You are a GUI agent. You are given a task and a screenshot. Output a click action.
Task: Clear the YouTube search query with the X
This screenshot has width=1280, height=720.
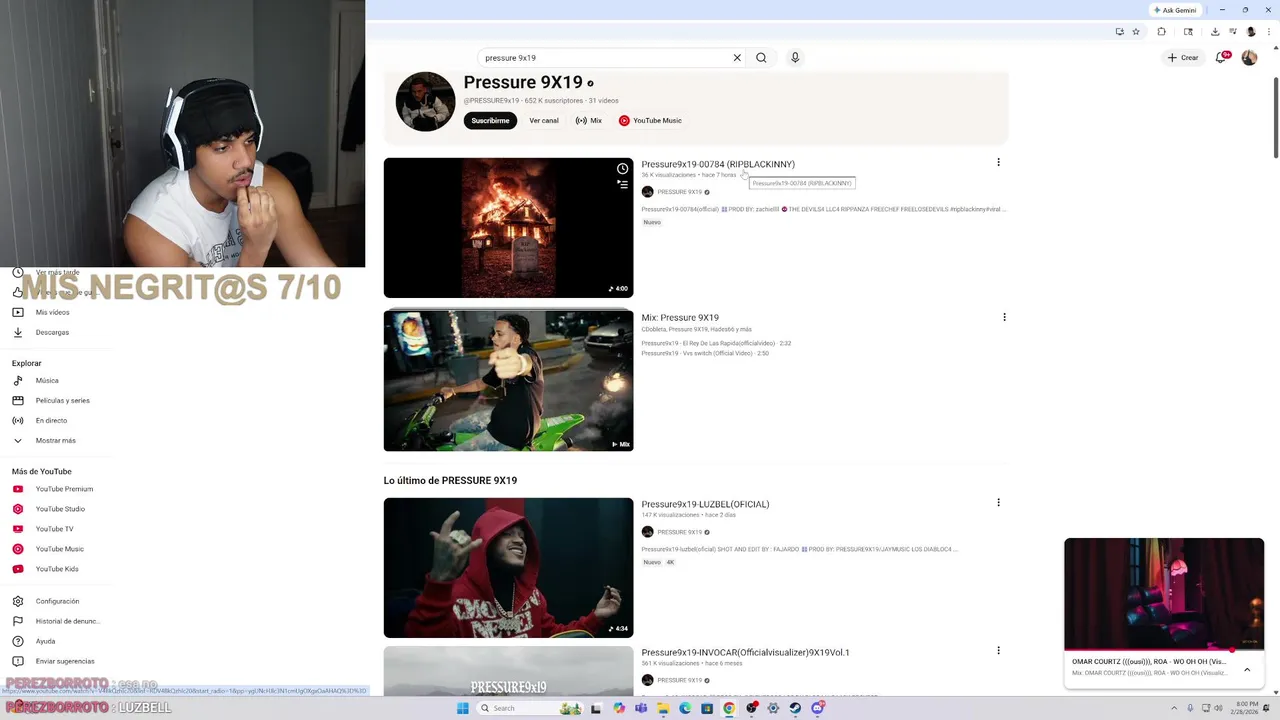click(737, 58)
